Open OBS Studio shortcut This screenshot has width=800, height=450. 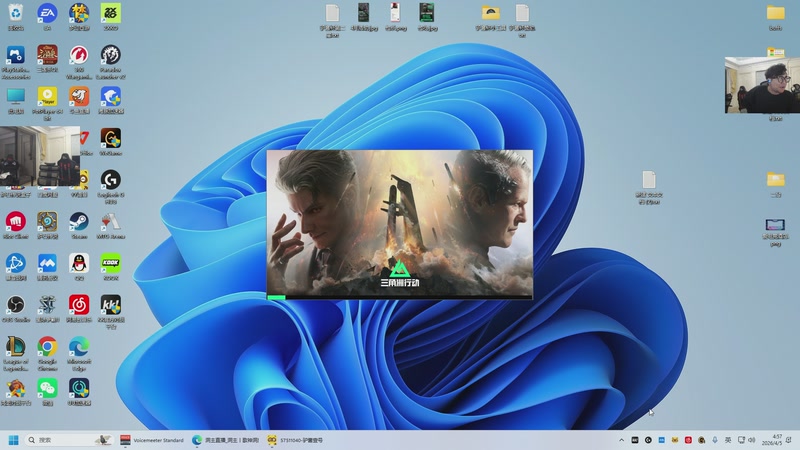pos(16,305)
